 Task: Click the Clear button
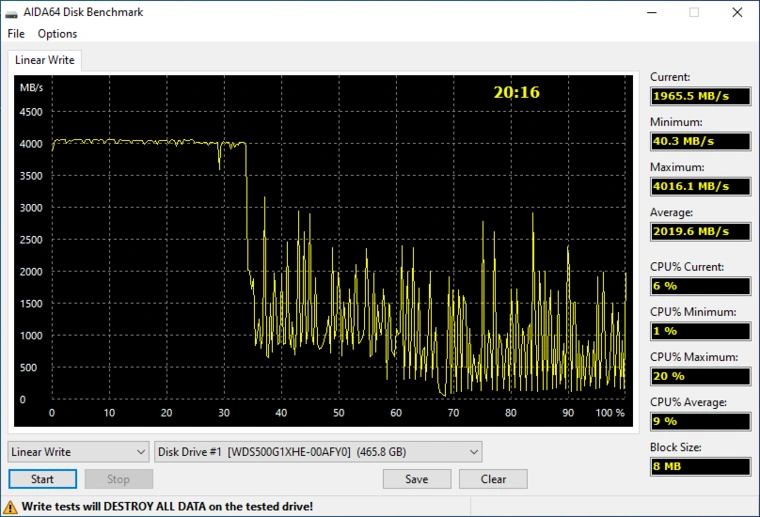coord(493,479)
